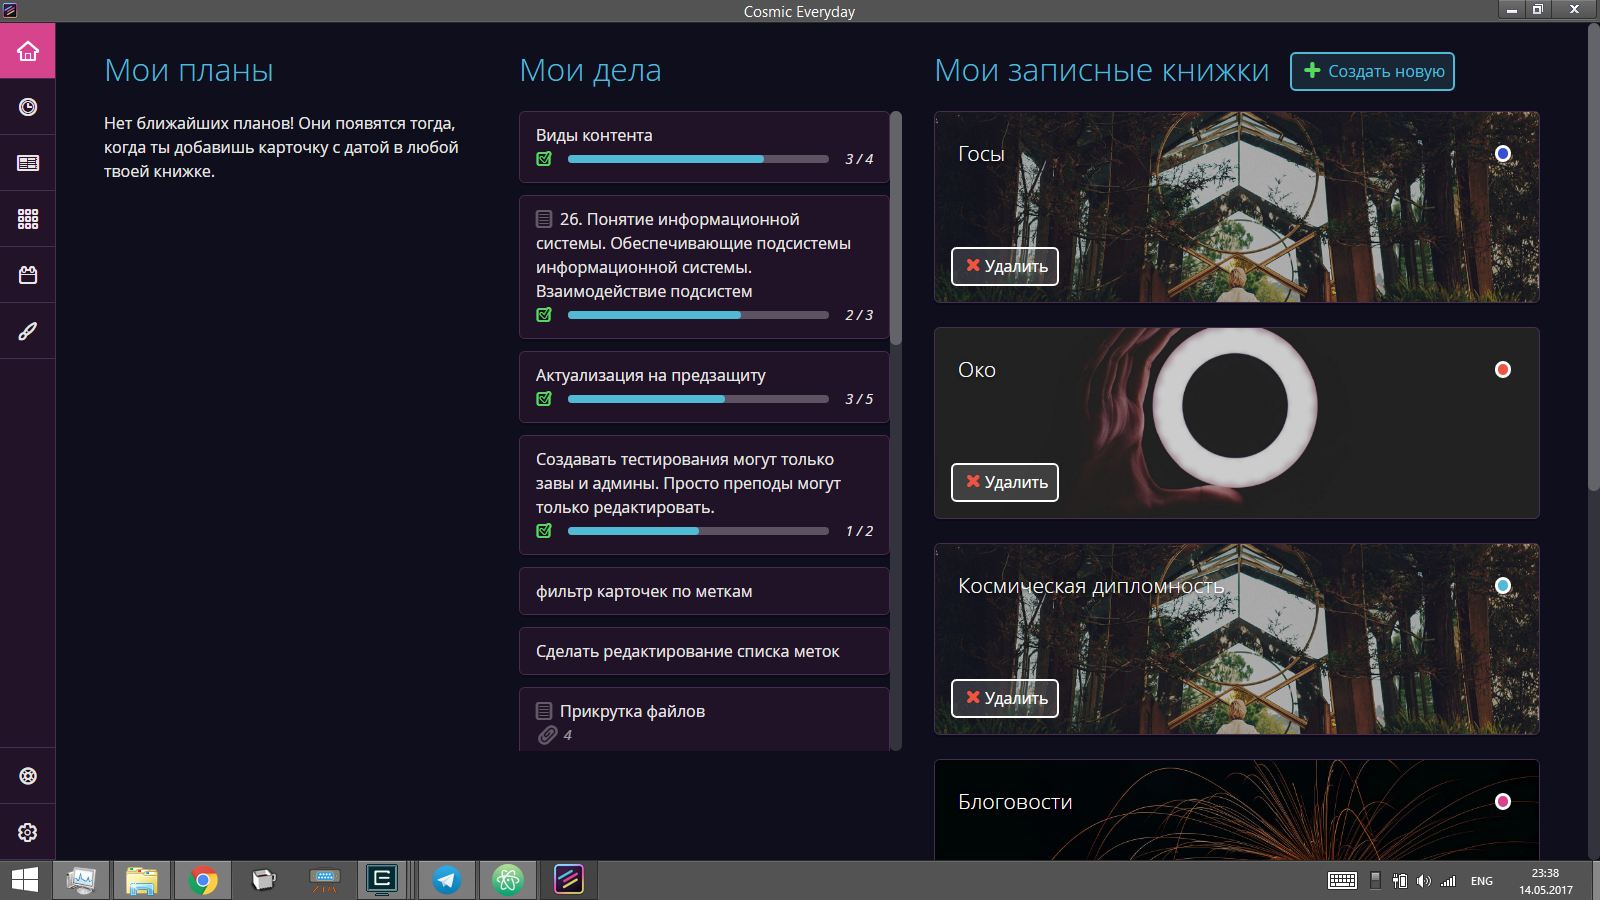
Task: Select the blue radio dot on "Госы"
Action: click(x=1502, y=154)
